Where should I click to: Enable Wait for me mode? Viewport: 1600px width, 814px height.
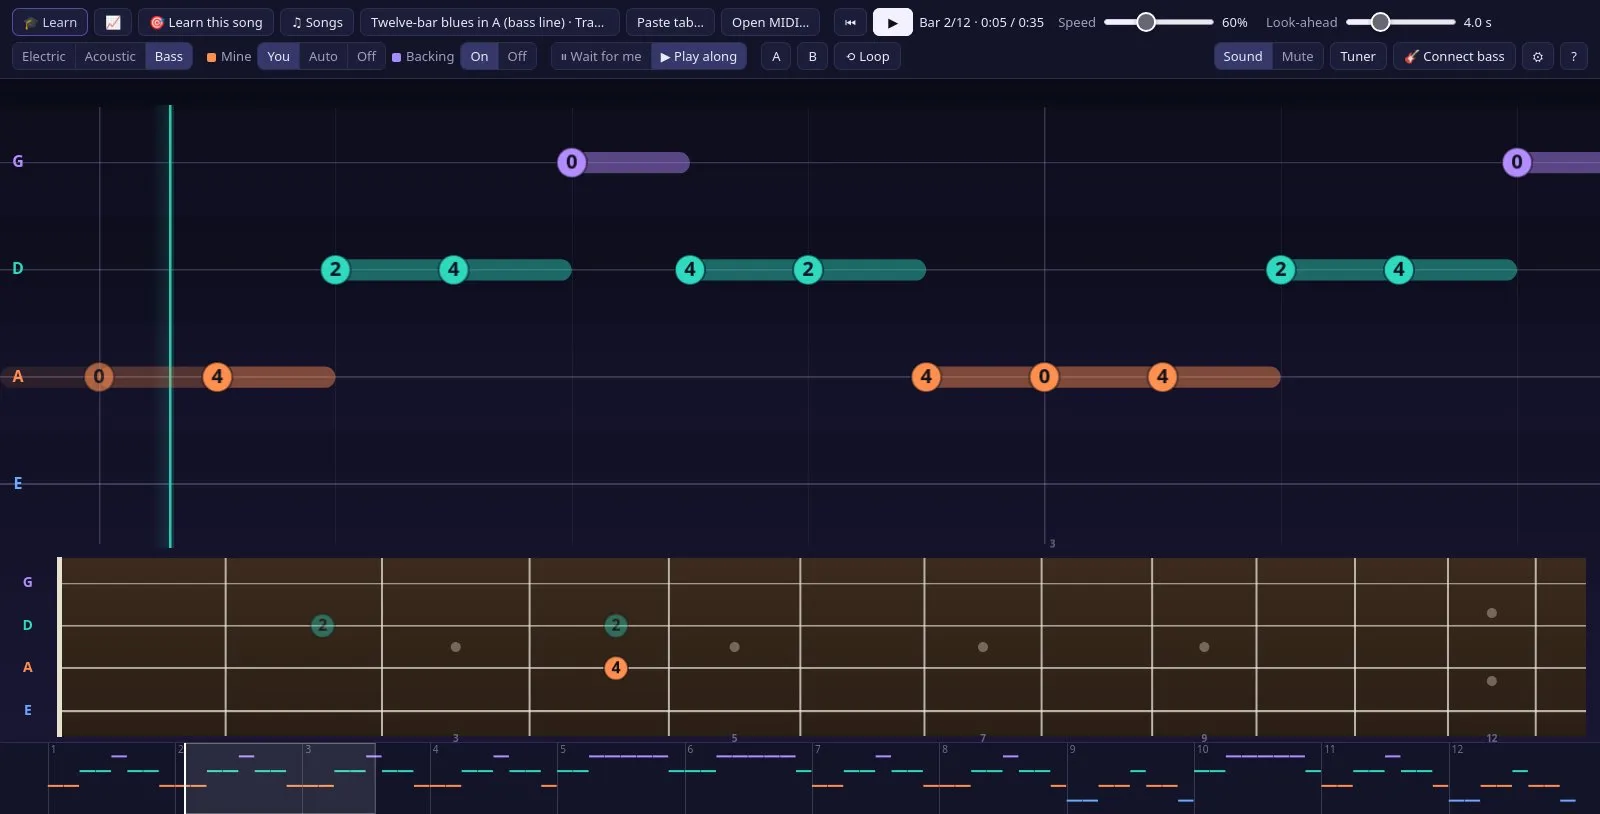[601, 56]
